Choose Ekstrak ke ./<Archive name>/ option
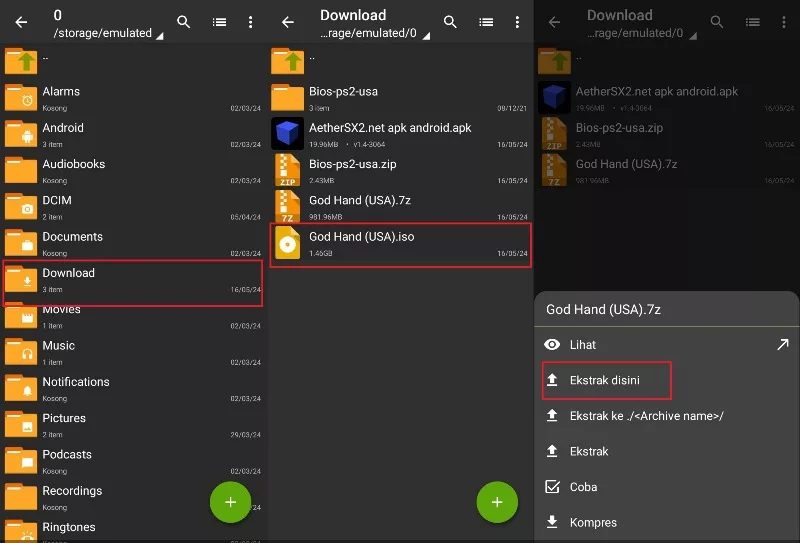This screenshot has width=800, height=543. [x=667, y=416]
